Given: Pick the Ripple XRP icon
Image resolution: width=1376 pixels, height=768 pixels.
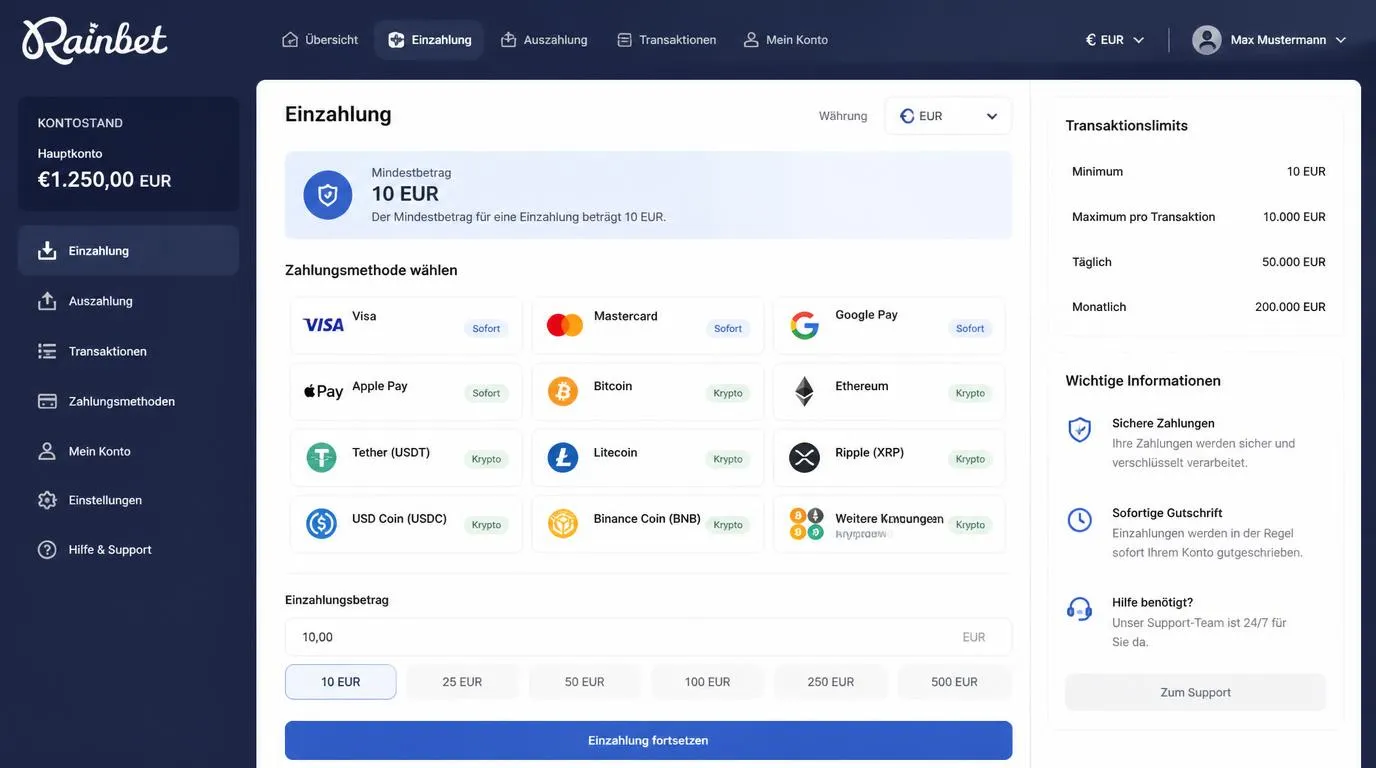Looking at the screenshot, I should (804, 458).
